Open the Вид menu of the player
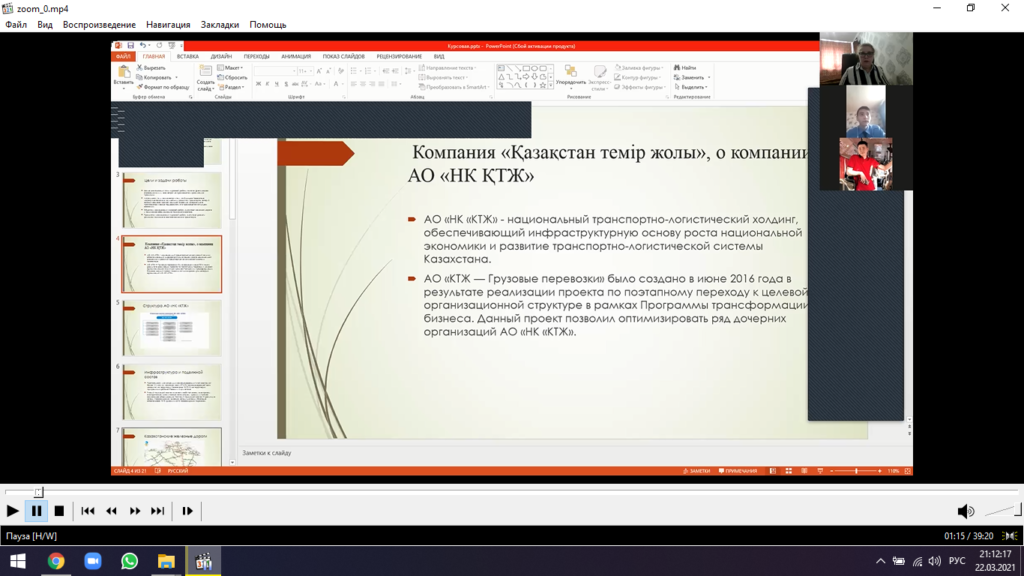The width and height of the screenshot is (1024, 576). [44, 25]
